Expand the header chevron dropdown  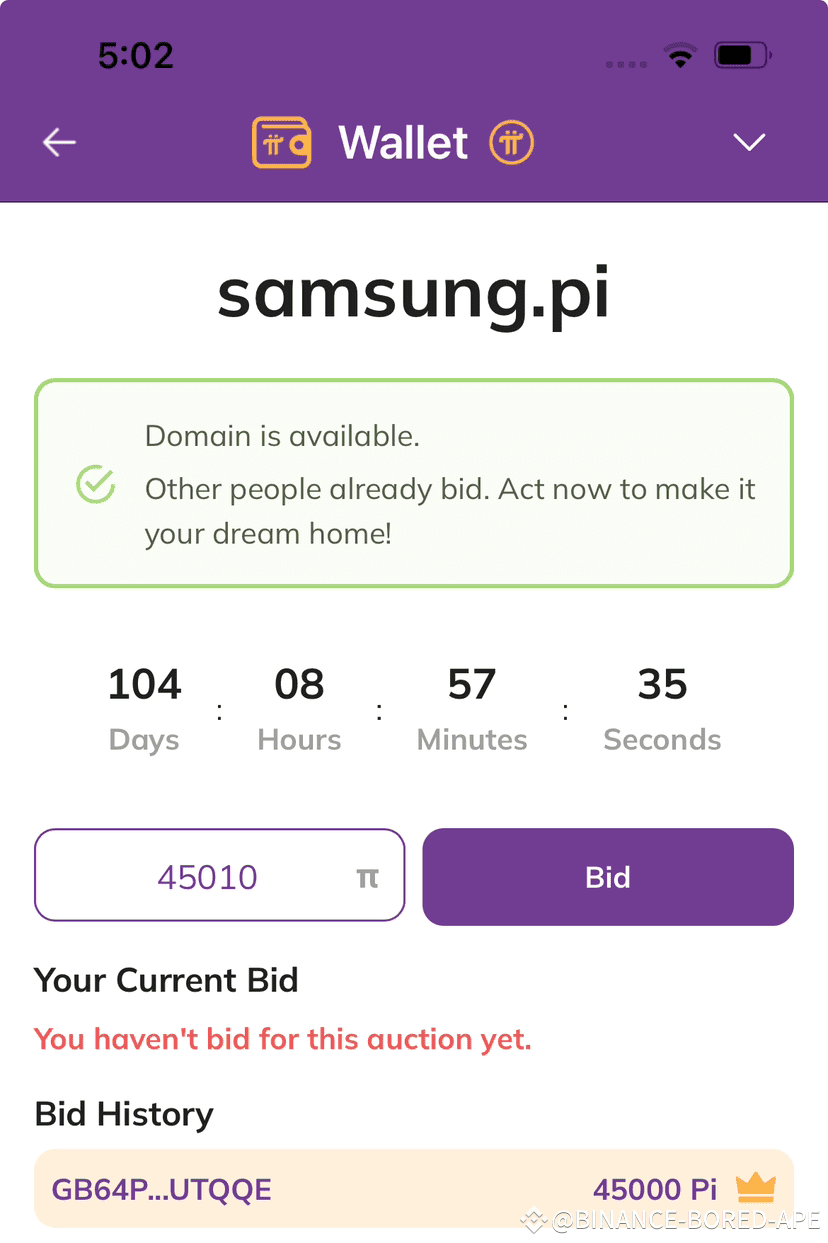749,143
